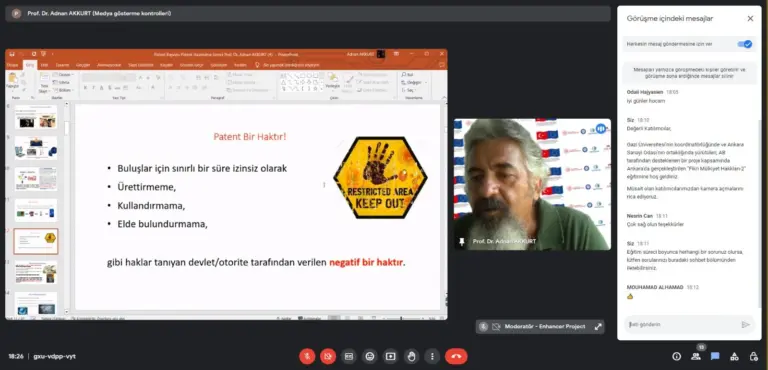Screen dimensions: 768x370
Task: Click the save icon in PowerPoint title bar
Action: pyautogui.click(x=12, y=54)
